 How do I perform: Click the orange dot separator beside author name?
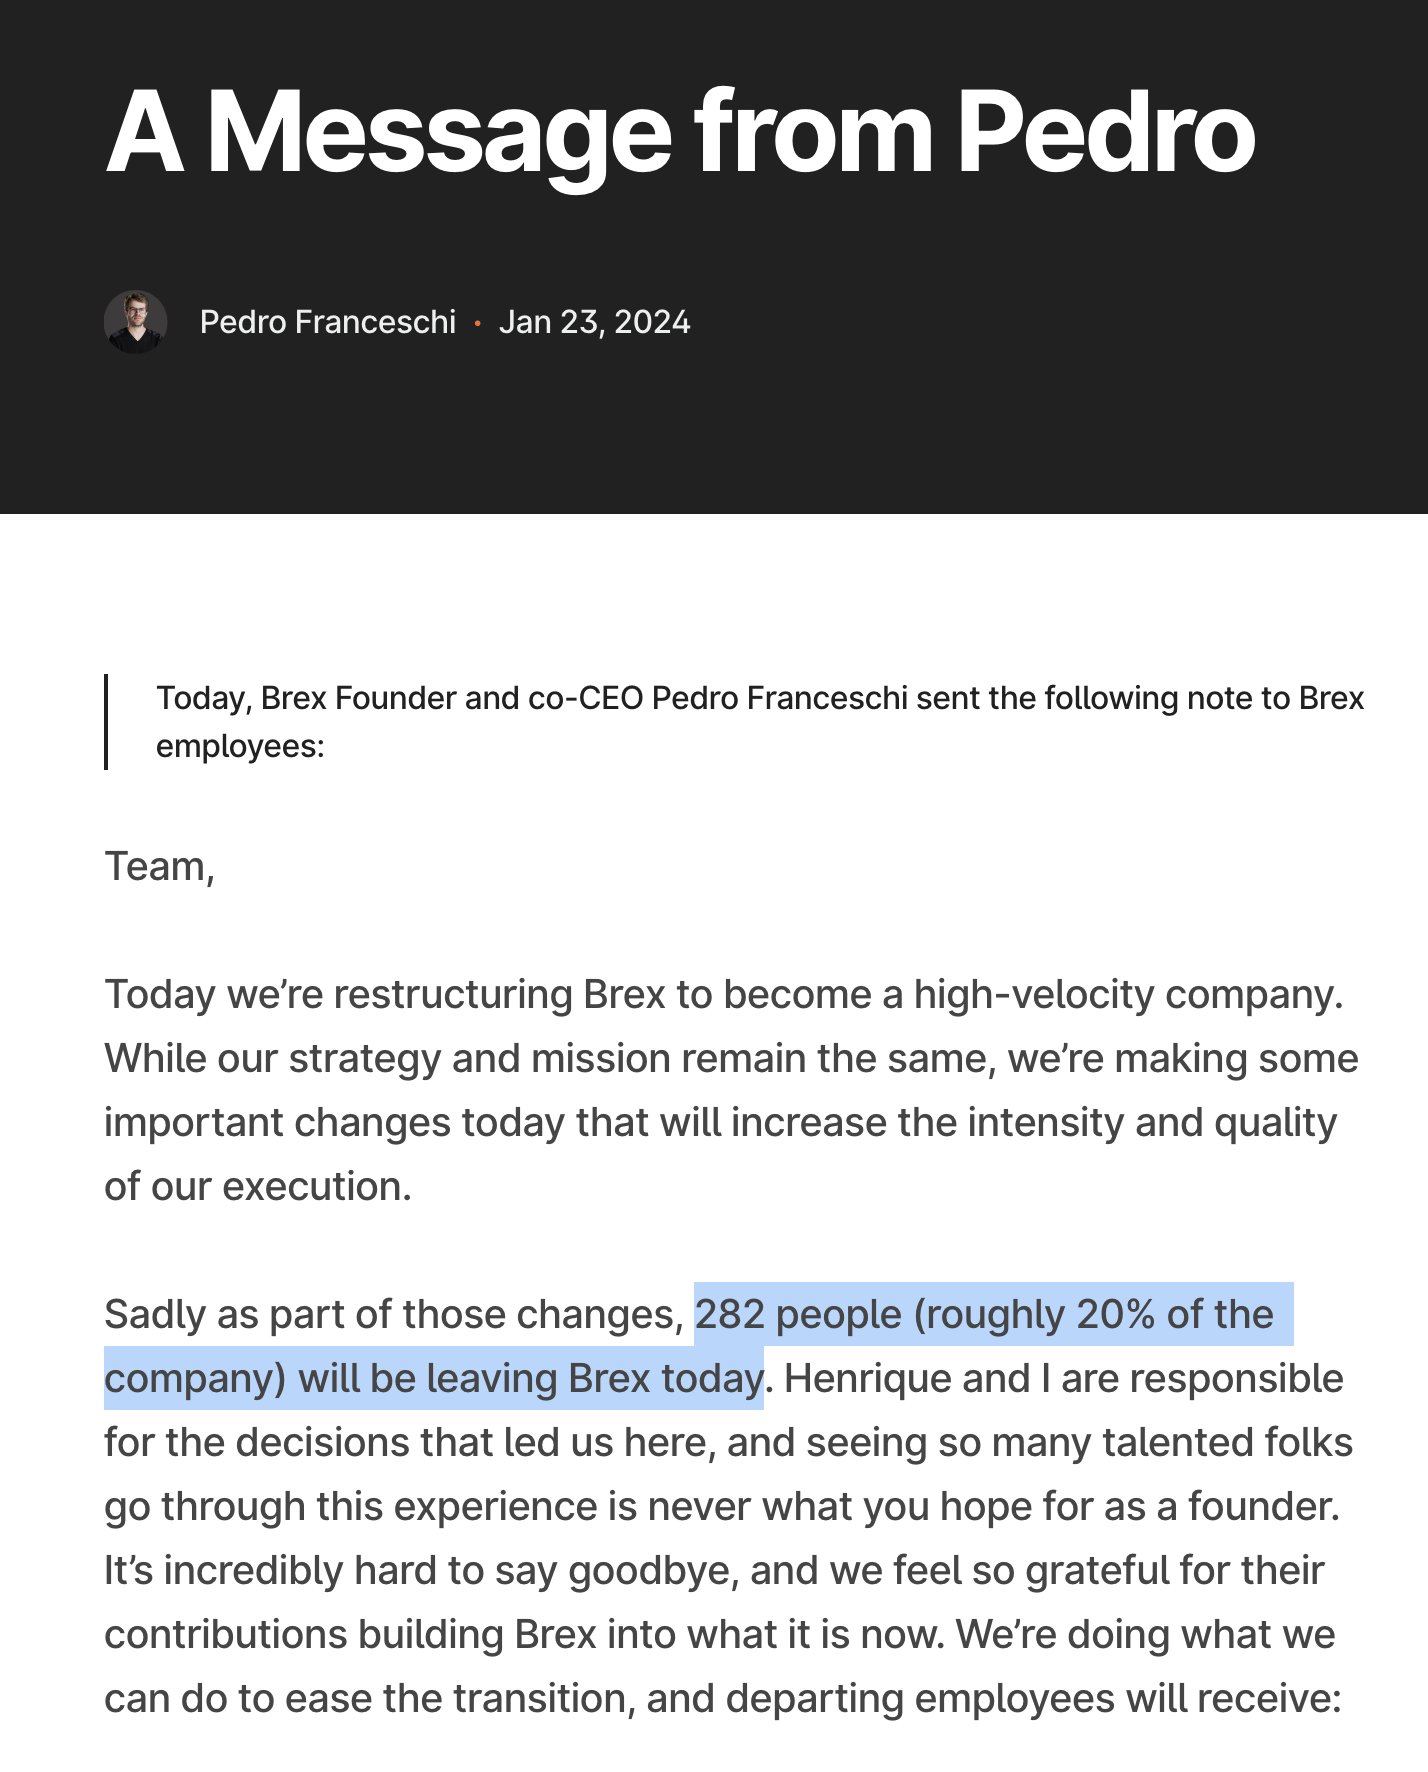[x=478, y=323]
